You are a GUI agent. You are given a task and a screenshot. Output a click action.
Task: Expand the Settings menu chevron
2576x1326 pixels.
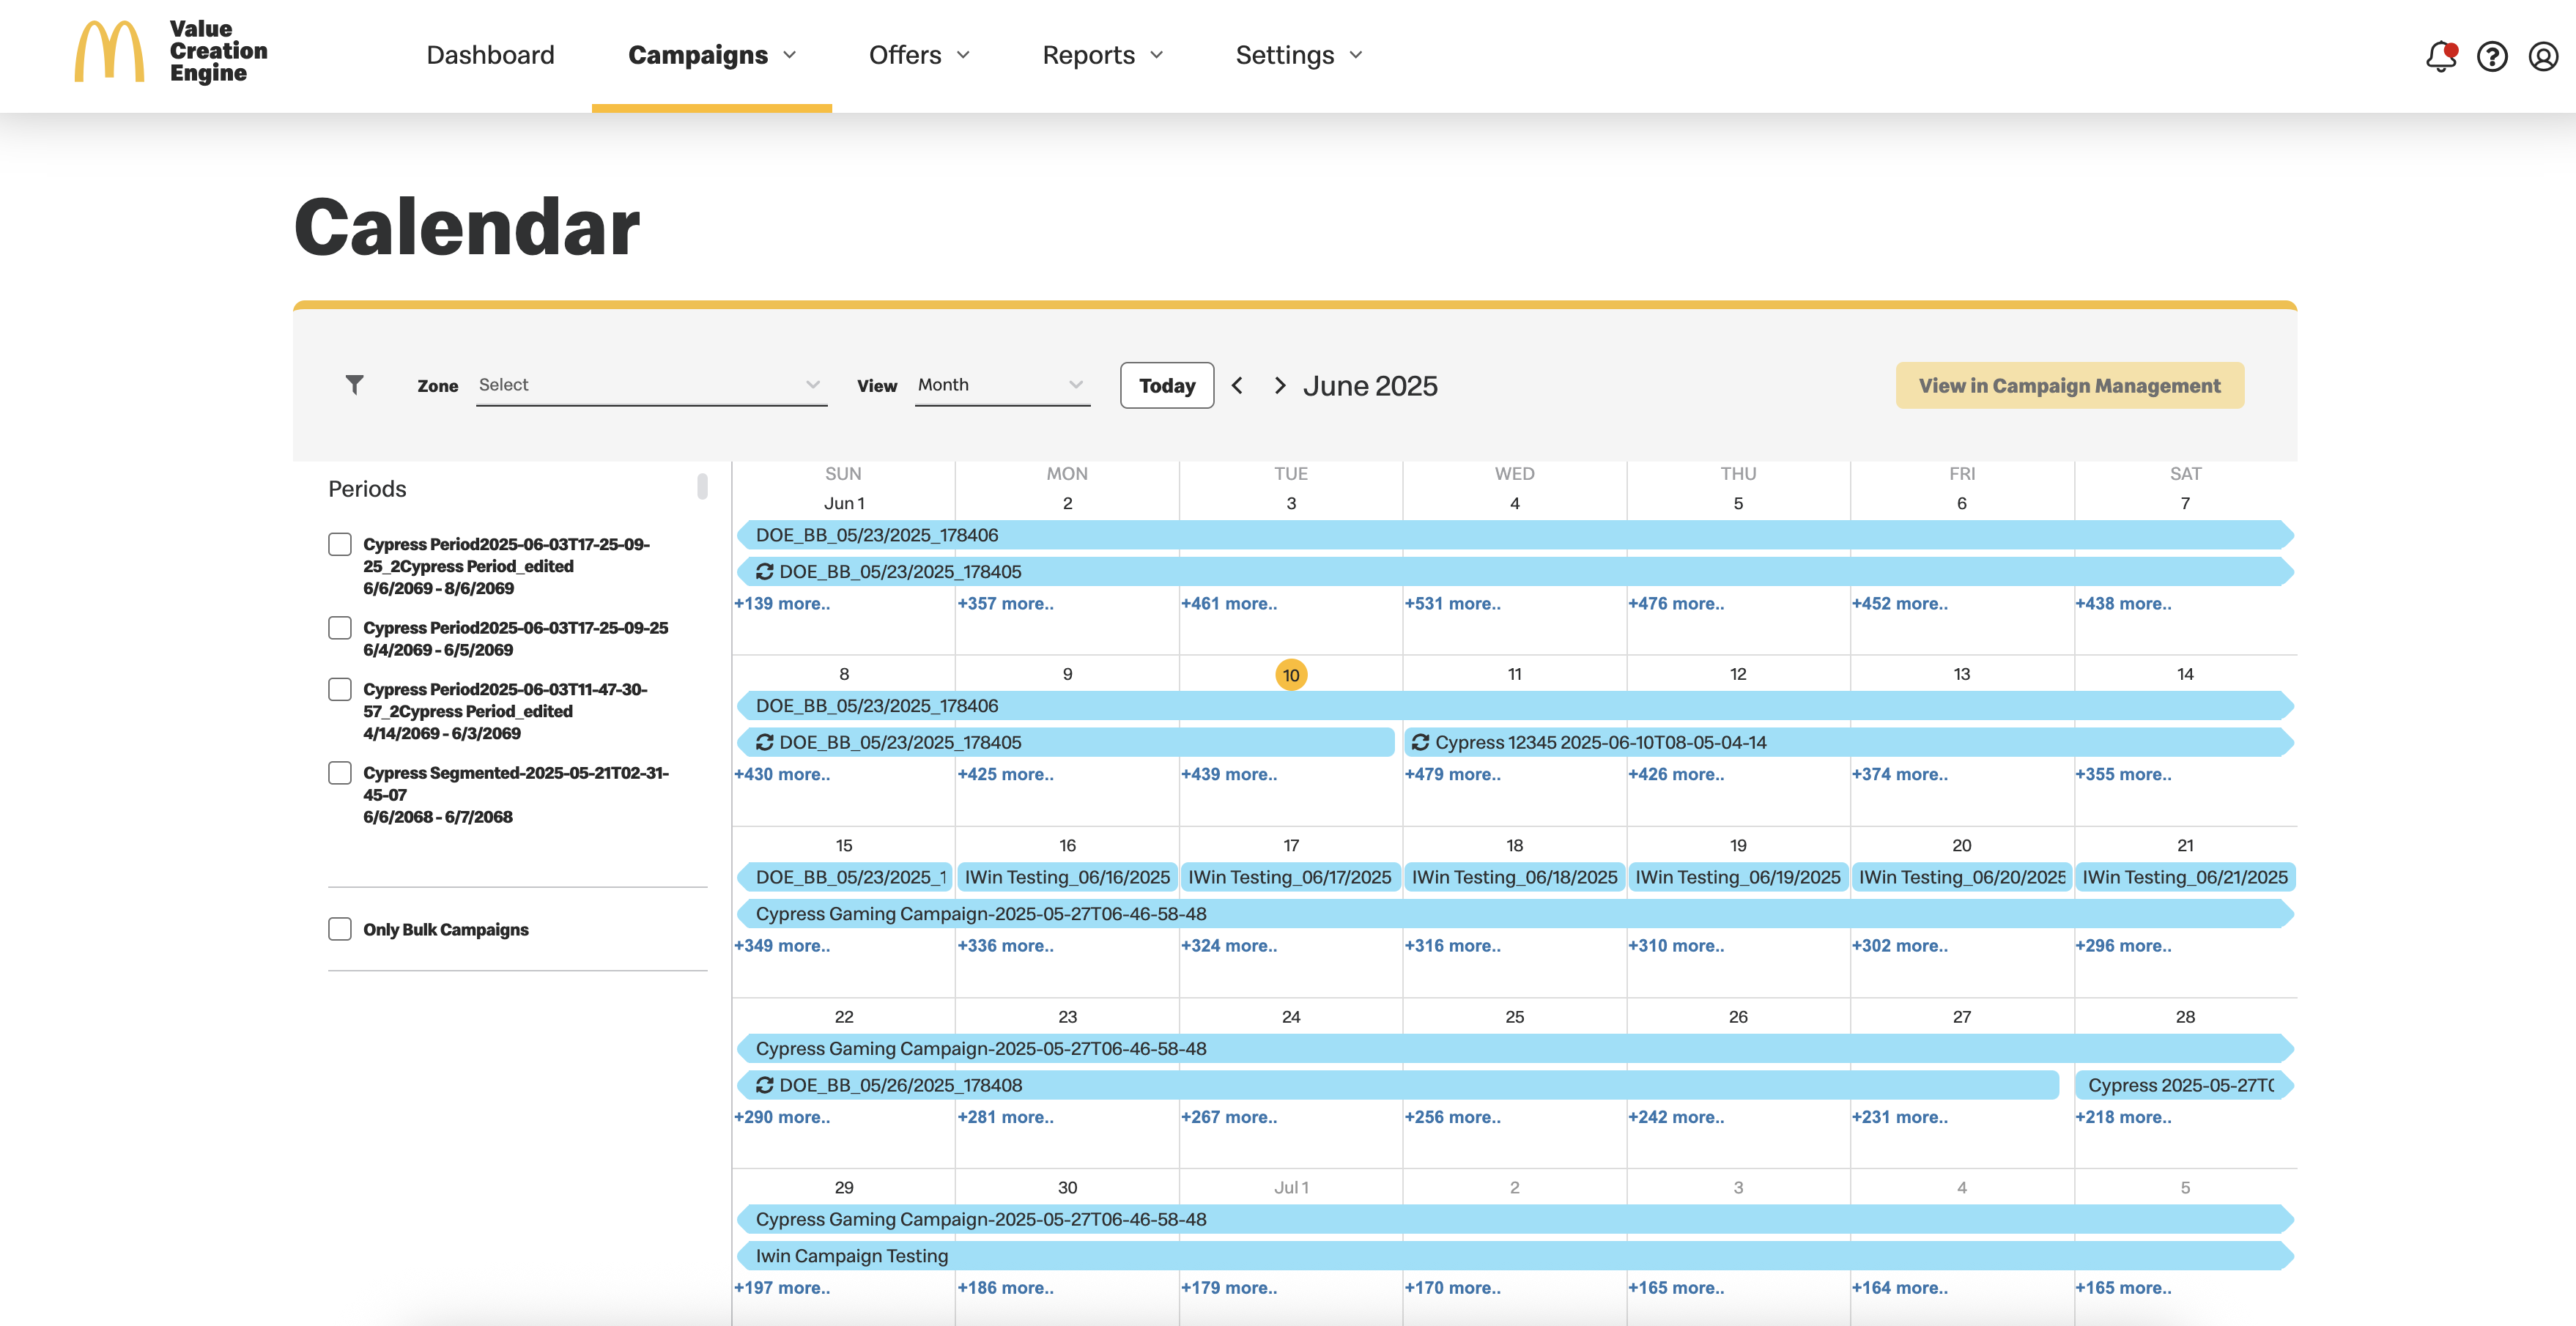pyautogui.click(x=1356, y=55)
